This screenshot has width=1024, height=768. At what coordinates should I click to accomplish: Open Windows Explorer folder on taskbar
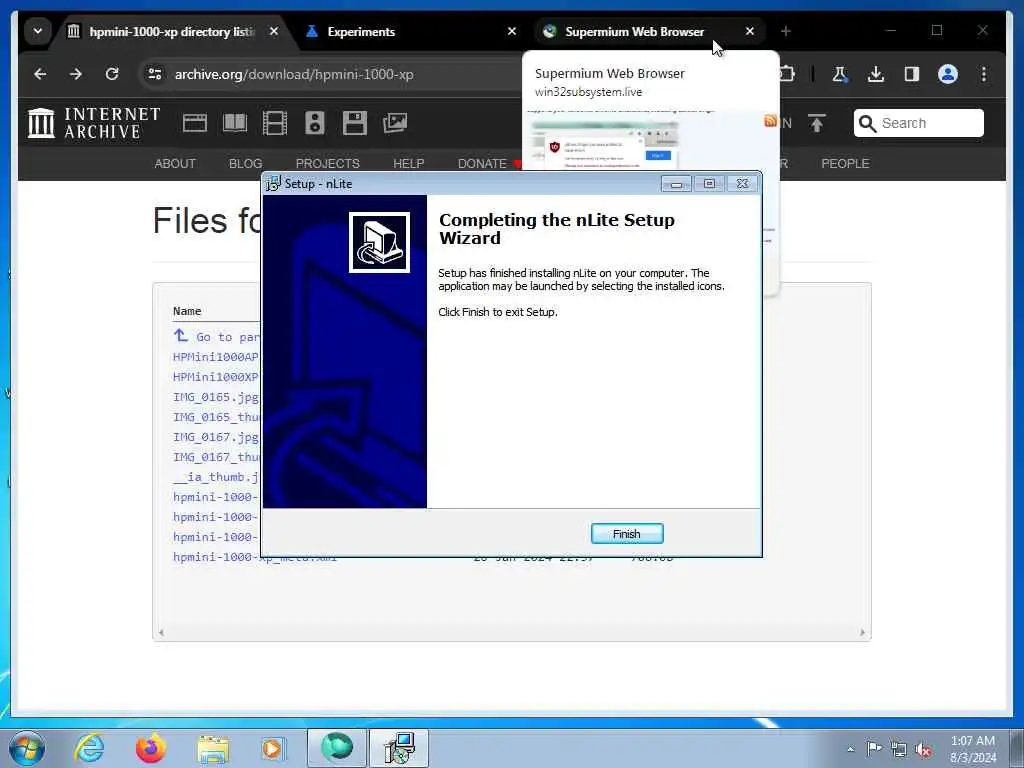pos(214,748)
